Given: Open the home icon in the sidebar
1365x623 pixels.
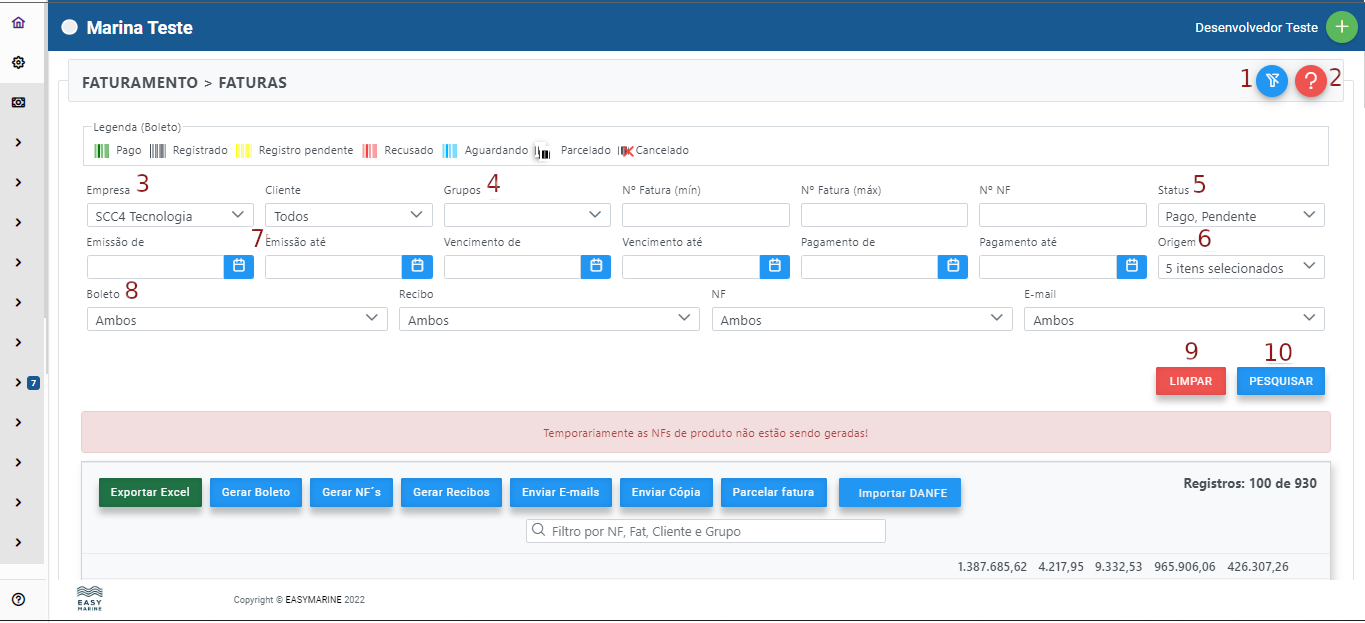Looking at the screenshot, I should click(x=18, y=23).
